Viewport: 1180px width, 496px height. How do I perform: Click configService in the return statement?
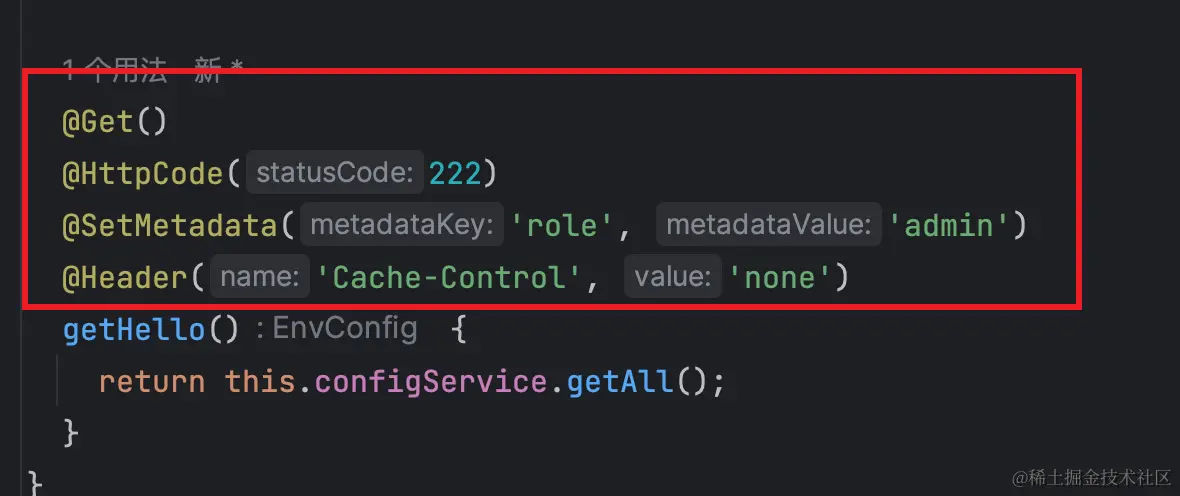pos(431,382)
